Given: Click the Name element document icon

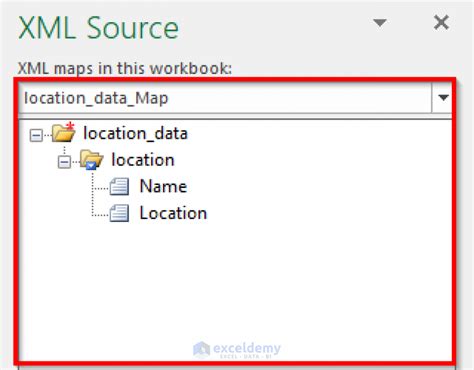Looking at the screenshot, I should (x=119, y=186).
